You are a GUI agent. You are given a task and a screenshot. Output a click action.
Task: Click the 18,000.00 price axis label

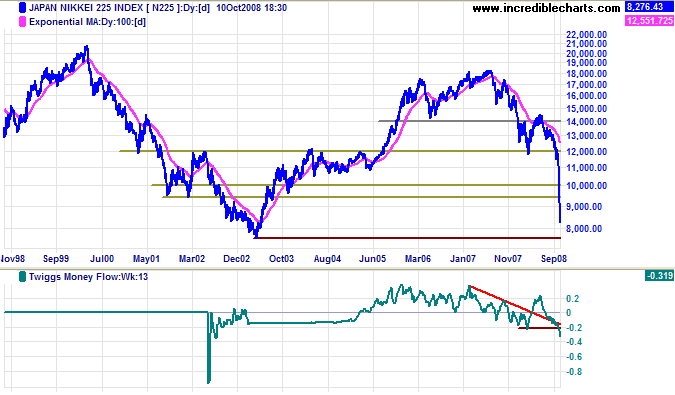point(587,74)
